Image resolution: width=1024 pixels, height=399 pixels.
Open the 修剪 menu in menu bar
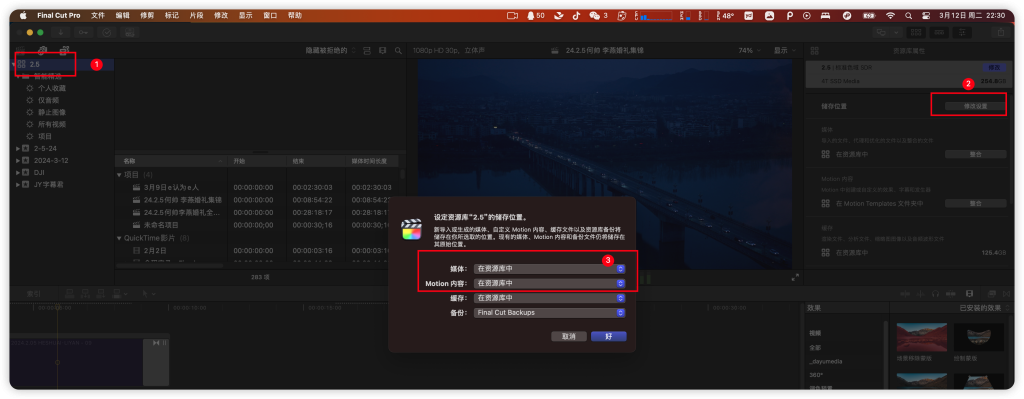coord(147,15)
